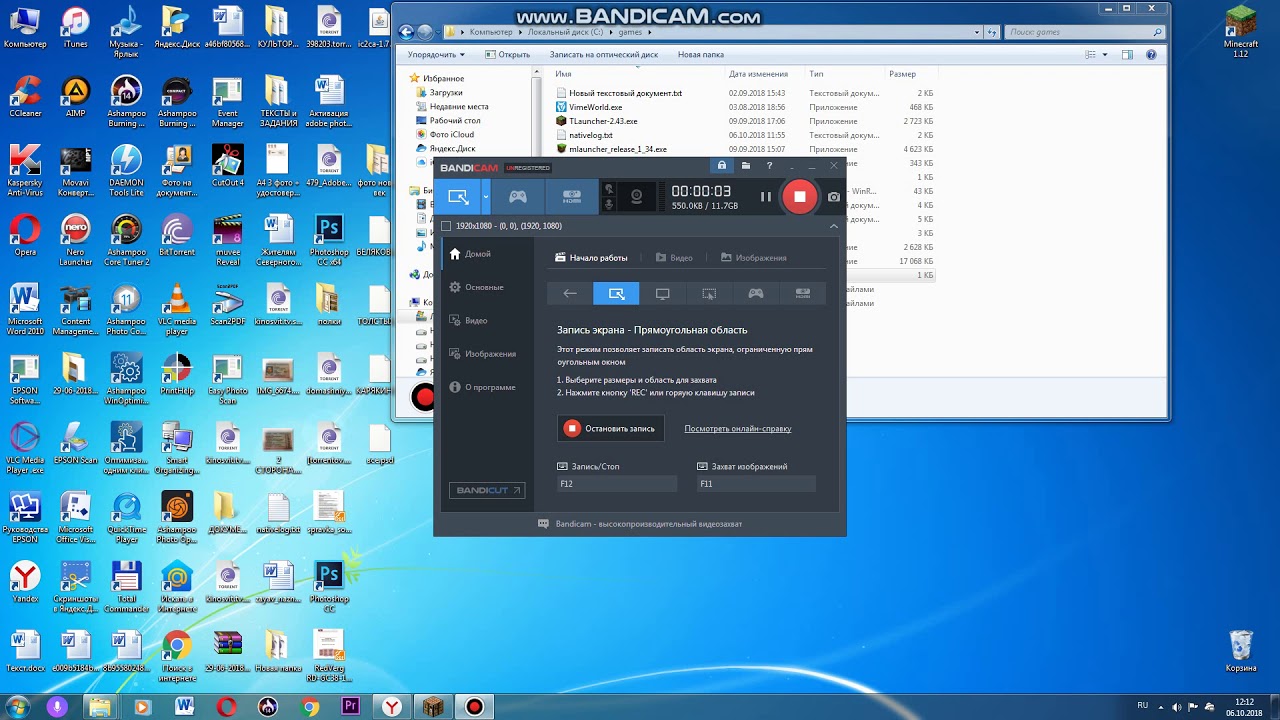This screenshot has width=1280, height=720.
Task: Select the CCleaner desktop shortcut
Action: pos(25,97)
